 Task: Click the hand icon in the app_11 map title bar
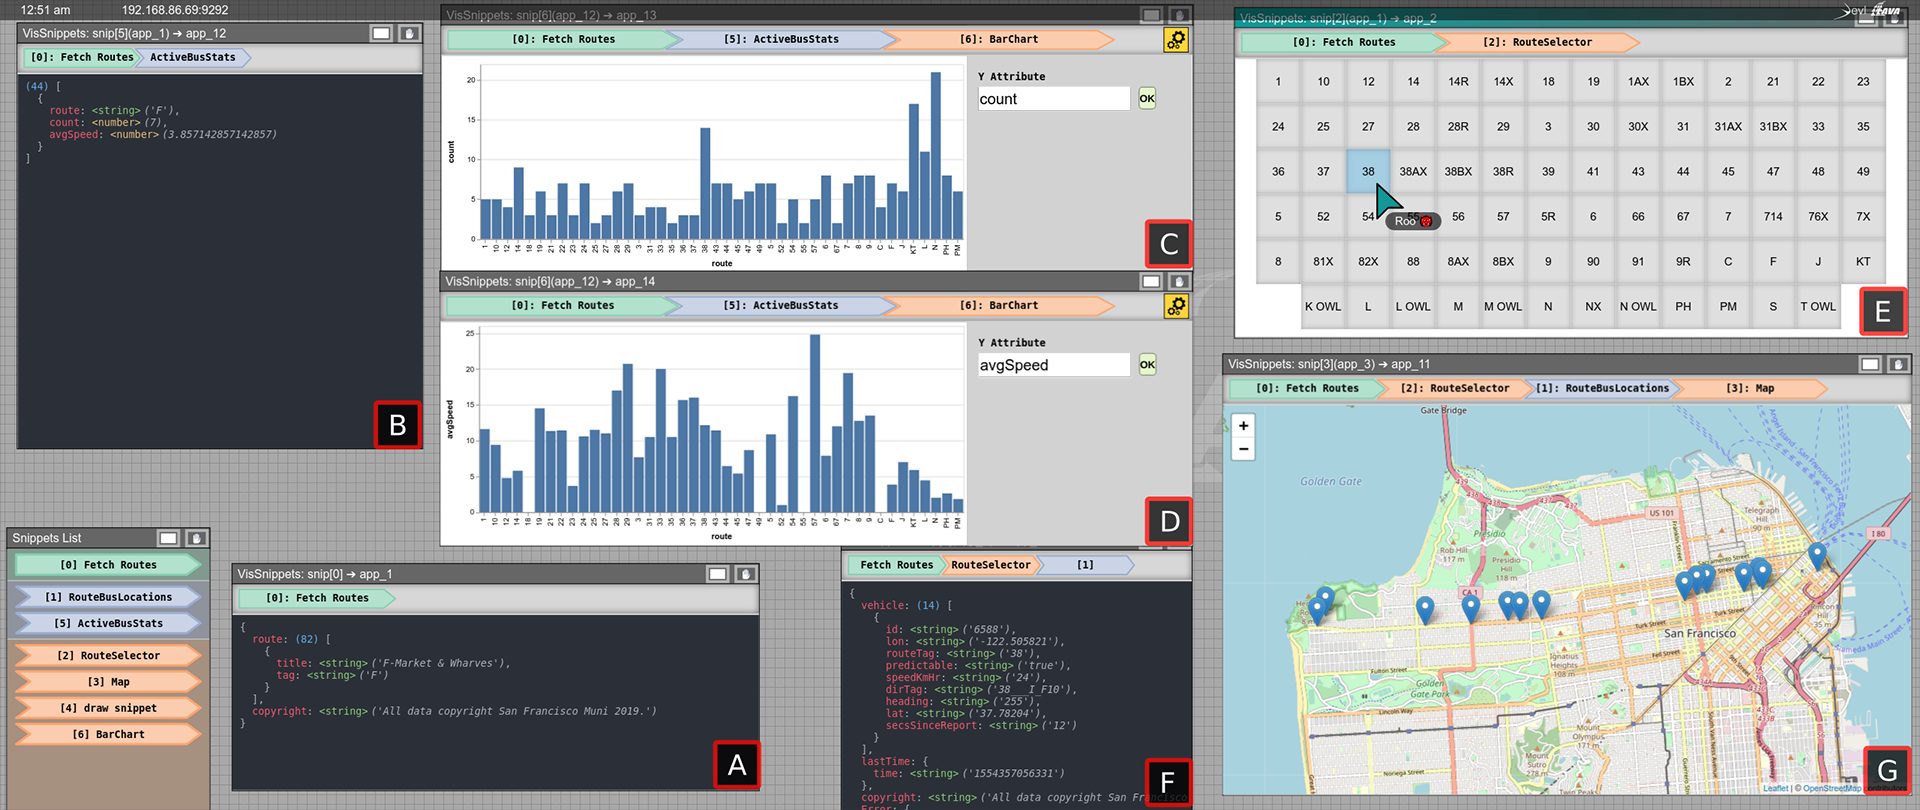pos(1897,365)
